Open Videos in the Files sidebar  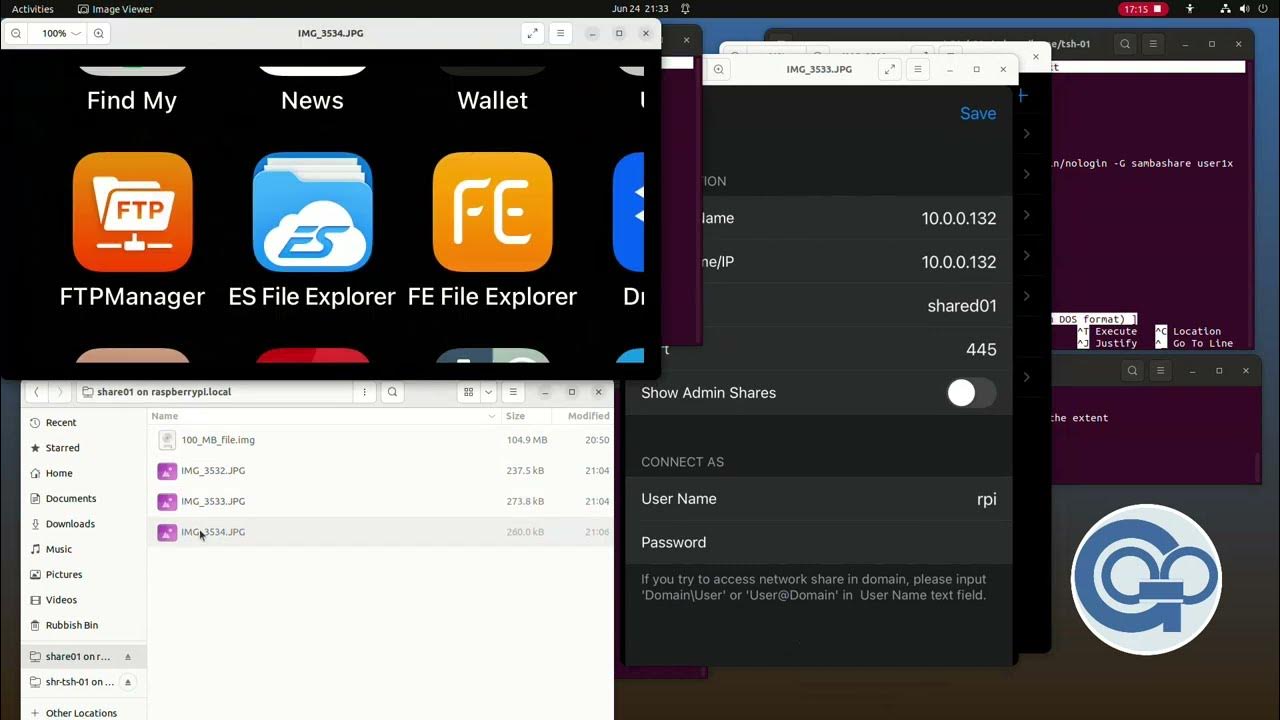pos(84,600)
